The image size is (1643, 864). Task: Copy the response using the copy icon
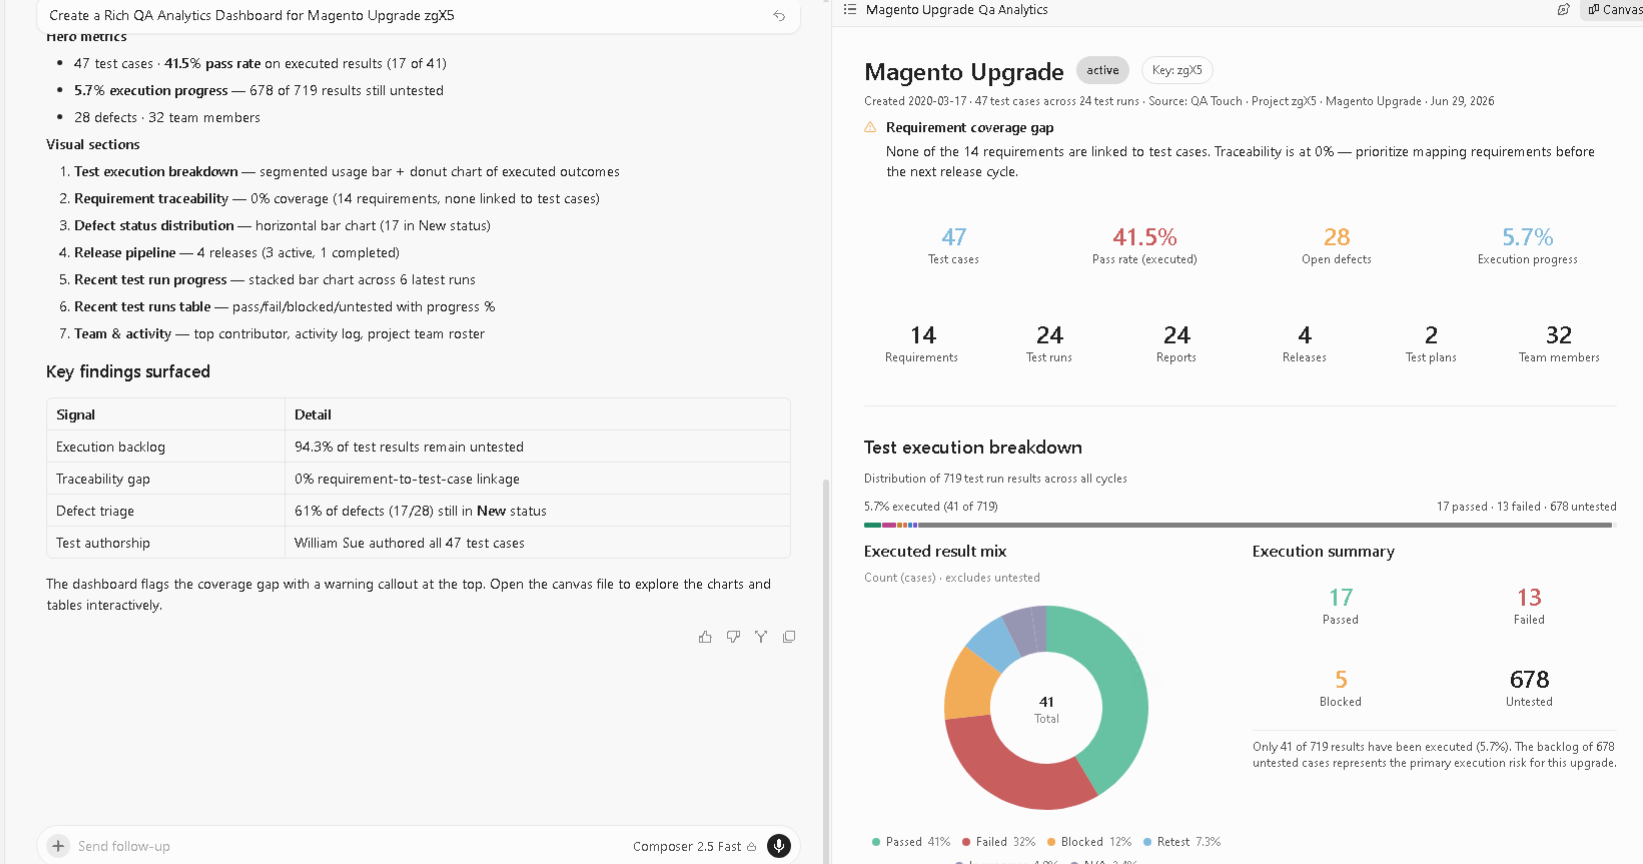point(789,637)
